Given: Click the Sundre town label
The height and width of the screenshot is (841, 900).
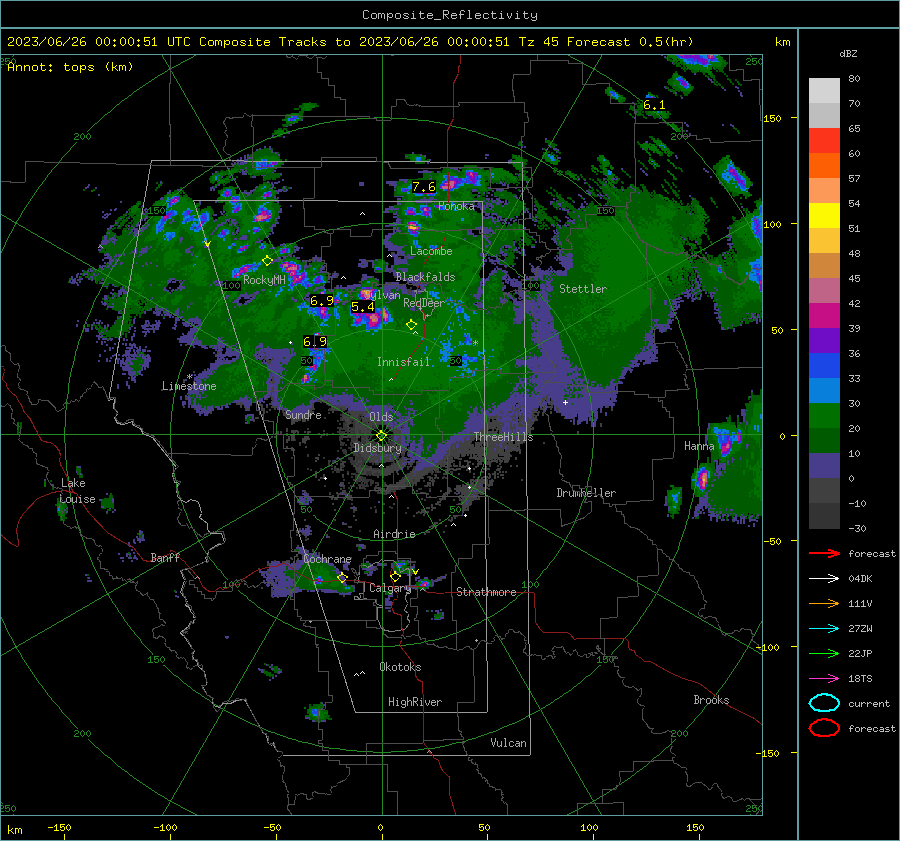Looking at the screenshot, I should pyautogui.click(x=303, y=415).
